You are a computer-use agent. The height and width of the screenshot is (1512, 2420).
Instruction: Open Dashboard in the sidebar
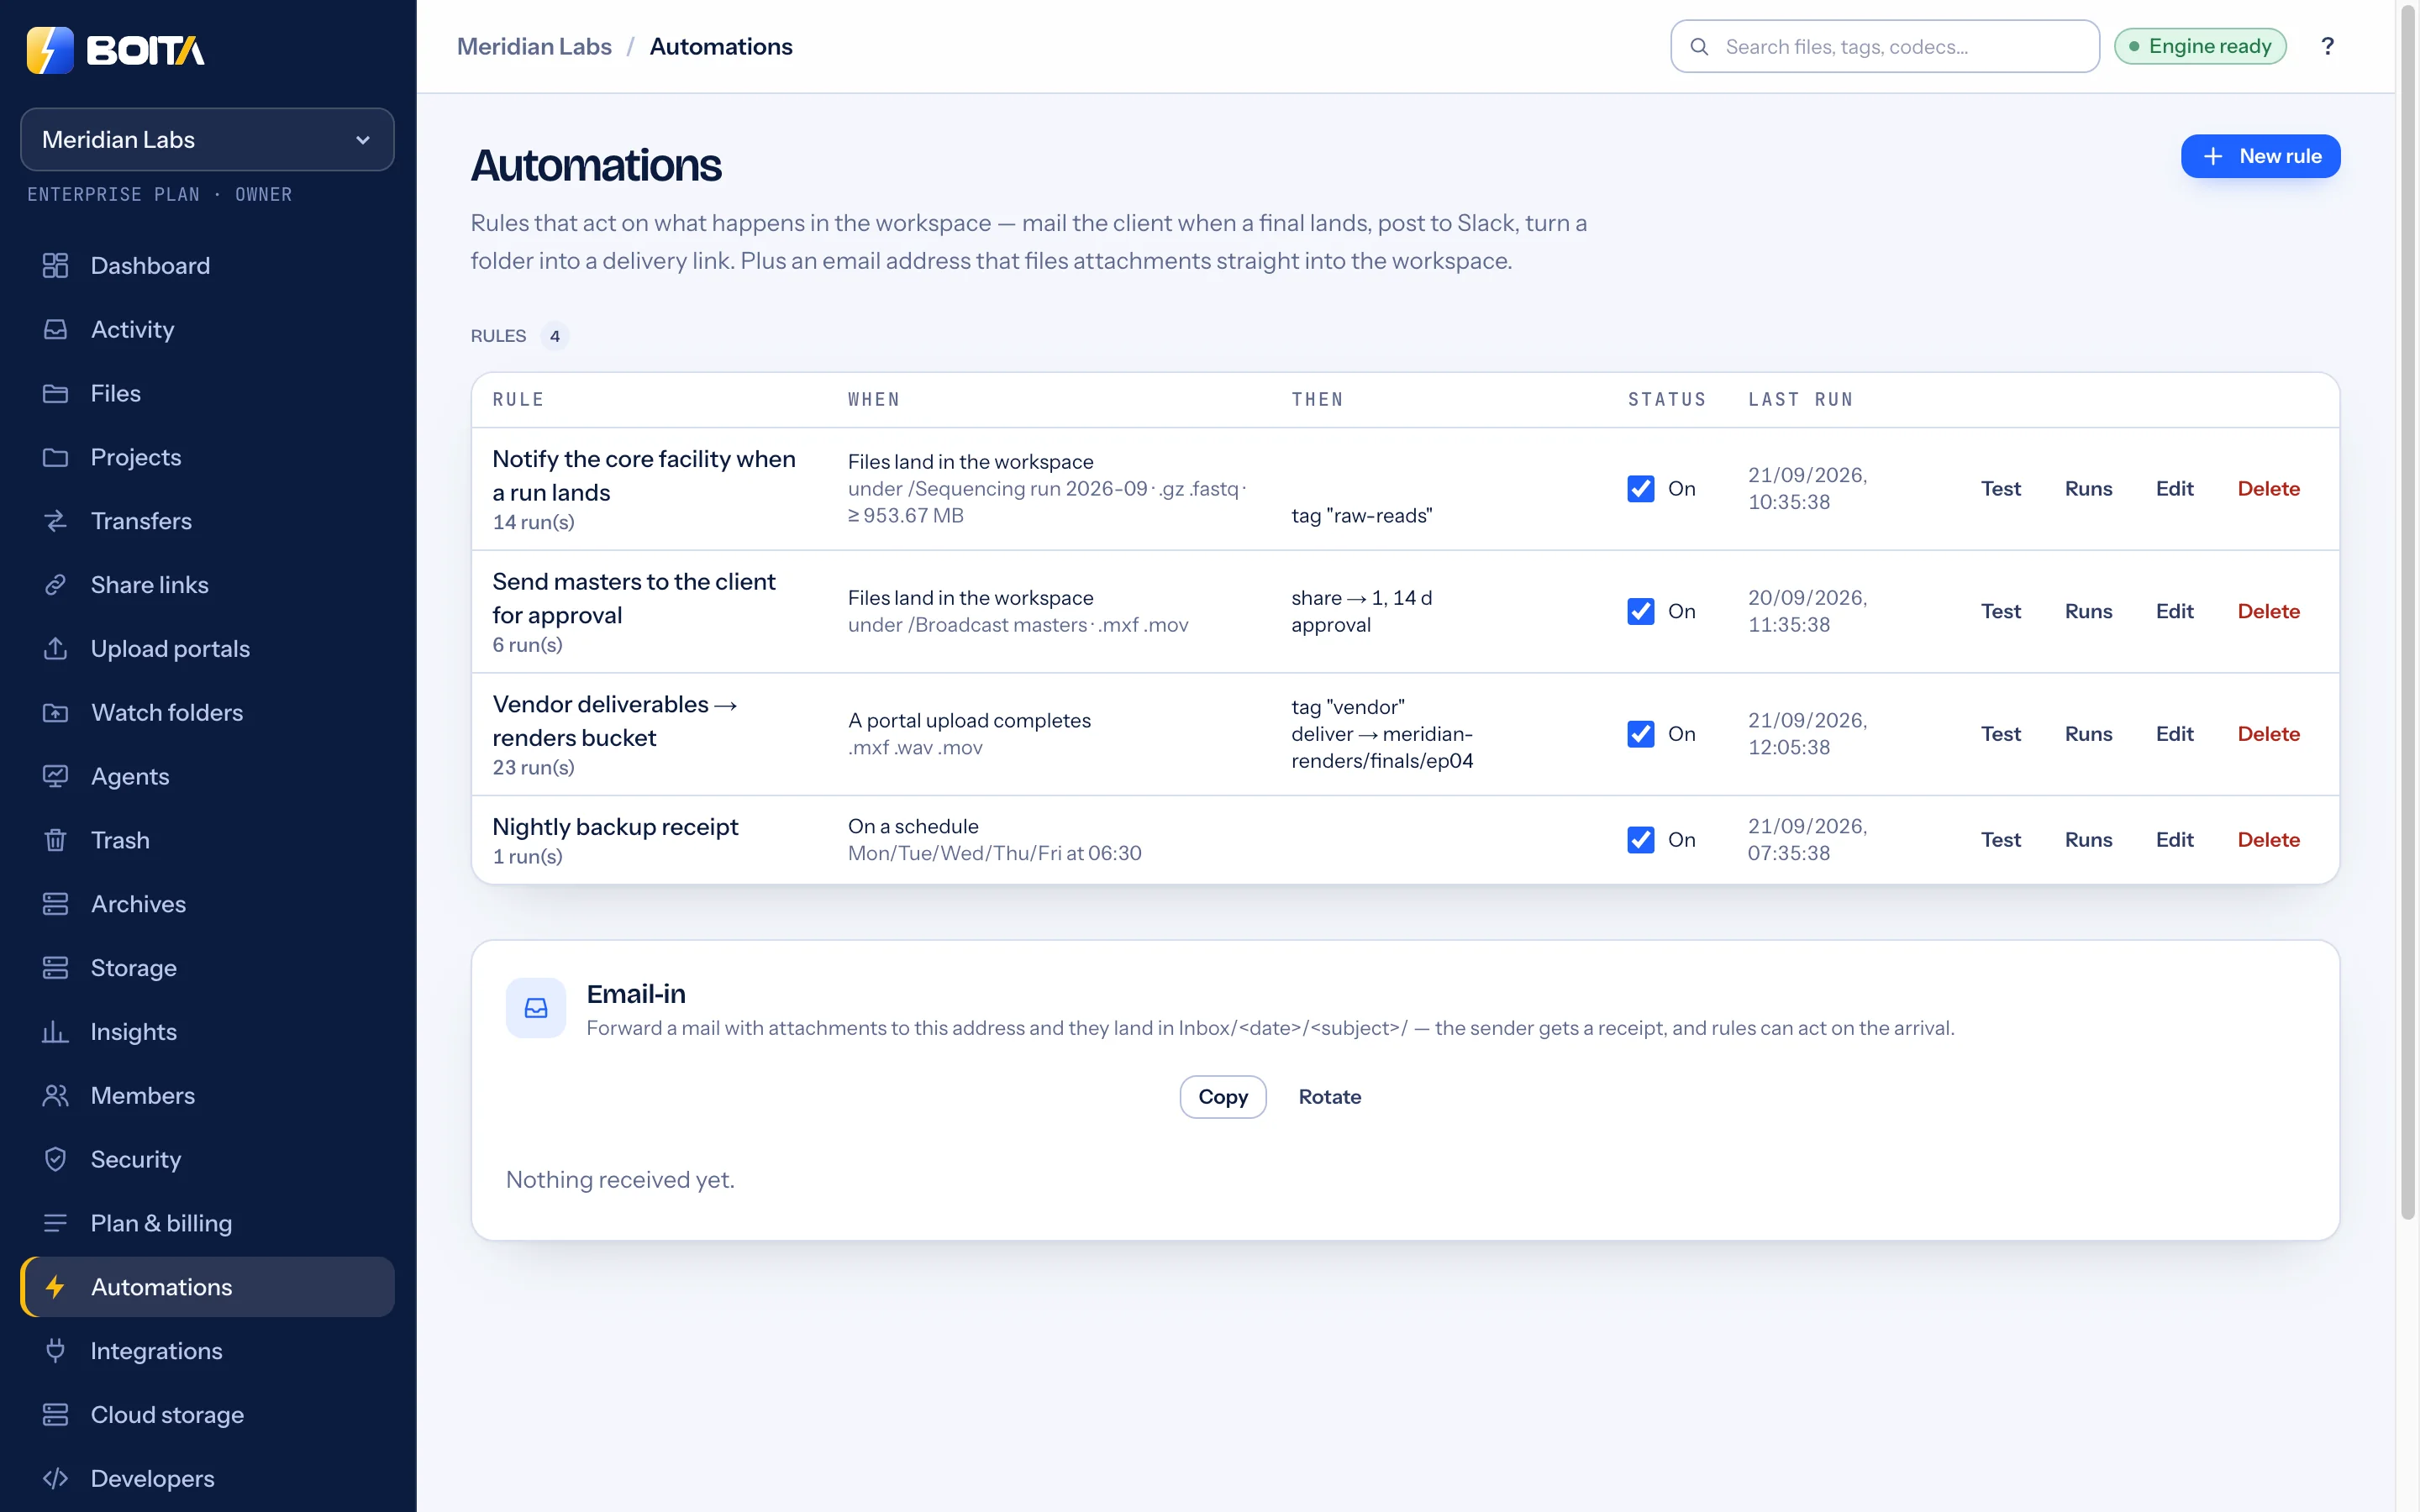[207, 265]
